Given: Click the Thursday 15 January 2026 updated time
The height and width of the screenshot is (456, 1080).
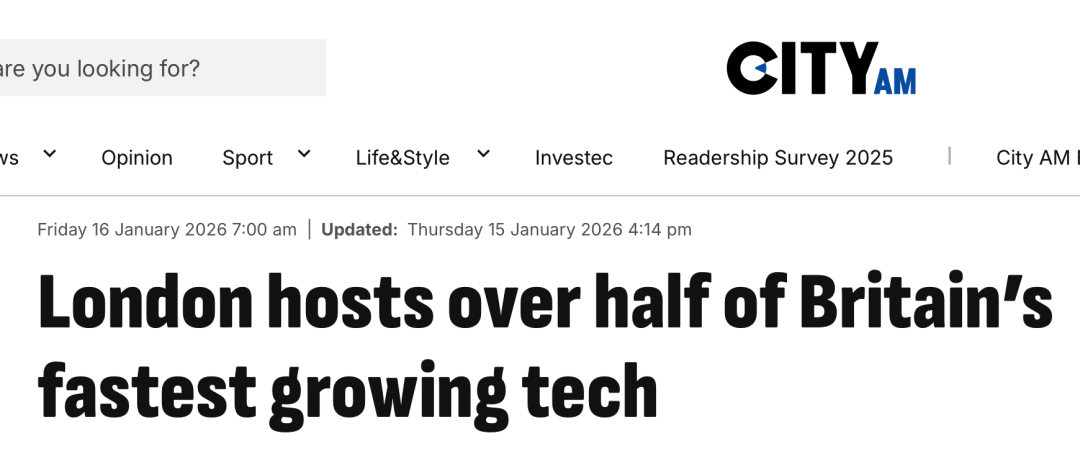Looking at the screenshot, I should tap(549, 230).
